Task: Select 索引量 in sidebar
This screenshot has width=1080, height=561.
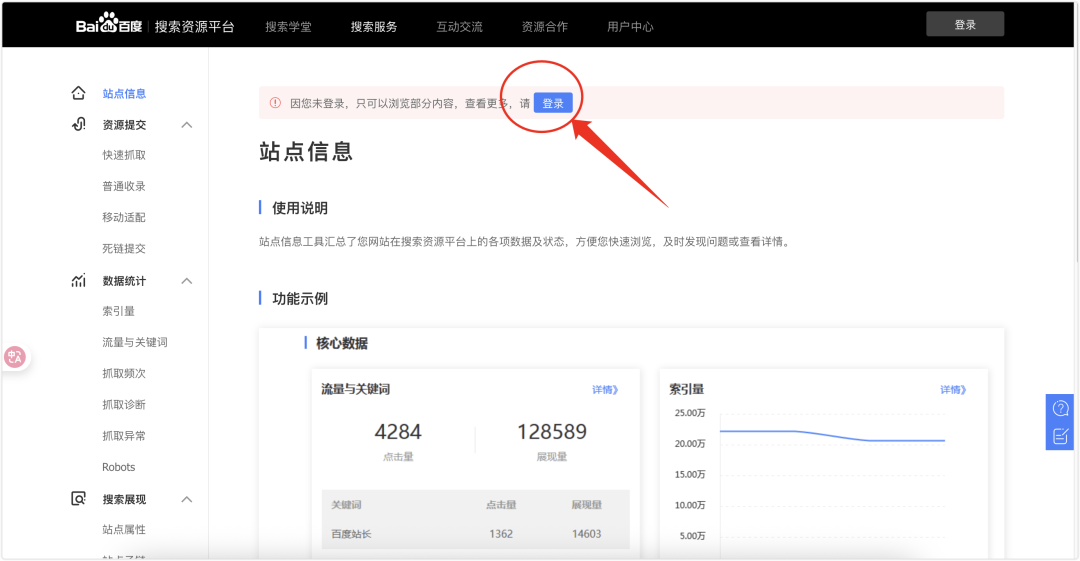Action: pos(118,311)
